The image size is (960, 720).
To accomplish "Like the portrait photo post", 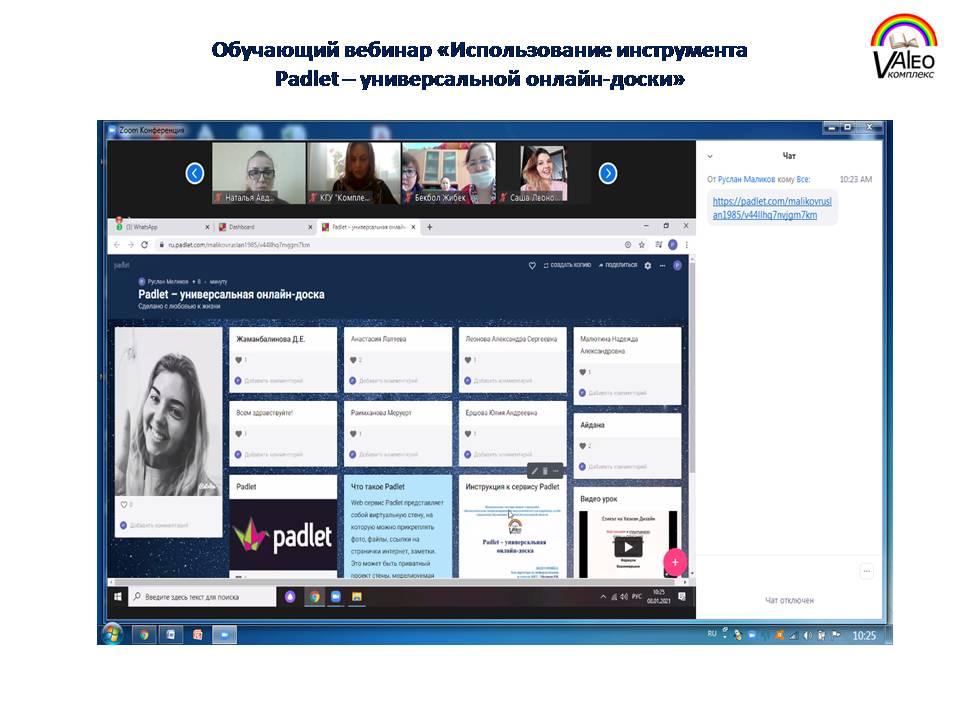I will pos(124,505).
